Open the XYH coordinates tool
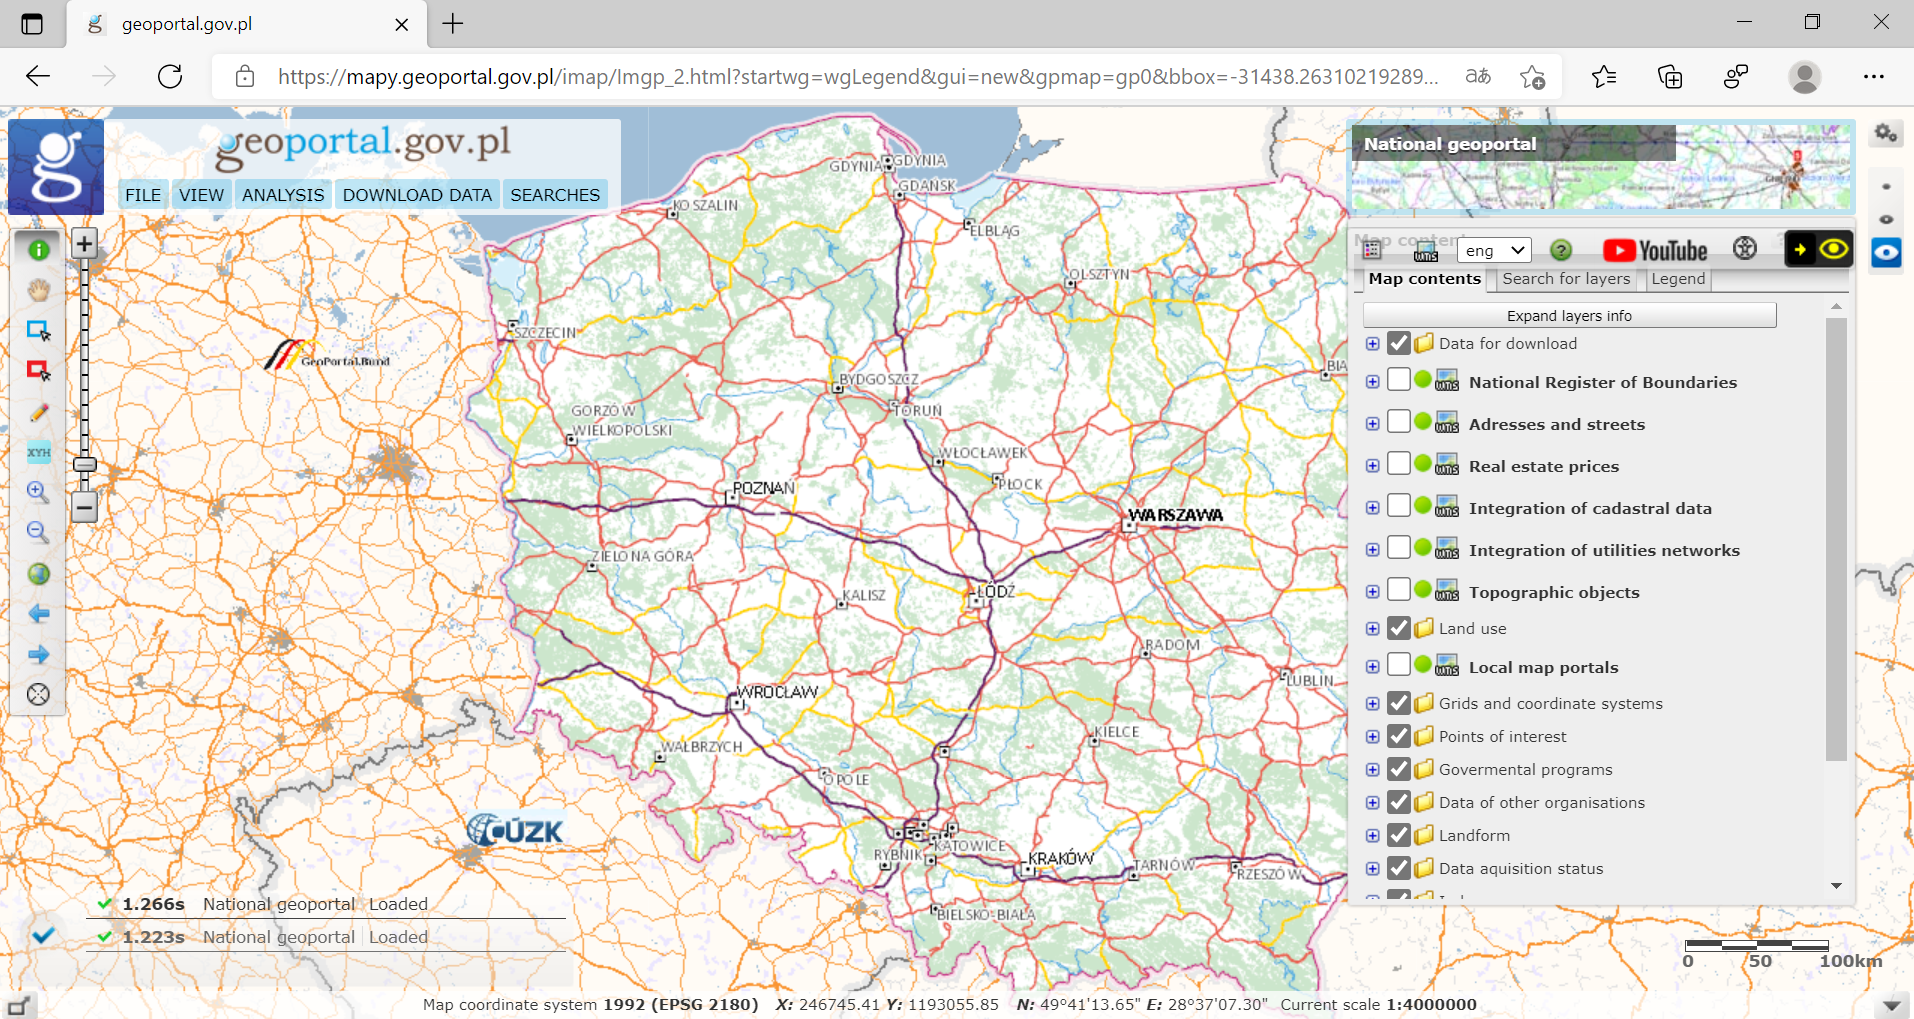The height and width of the screenshot is (1019, 1914). tap(38, 452)
